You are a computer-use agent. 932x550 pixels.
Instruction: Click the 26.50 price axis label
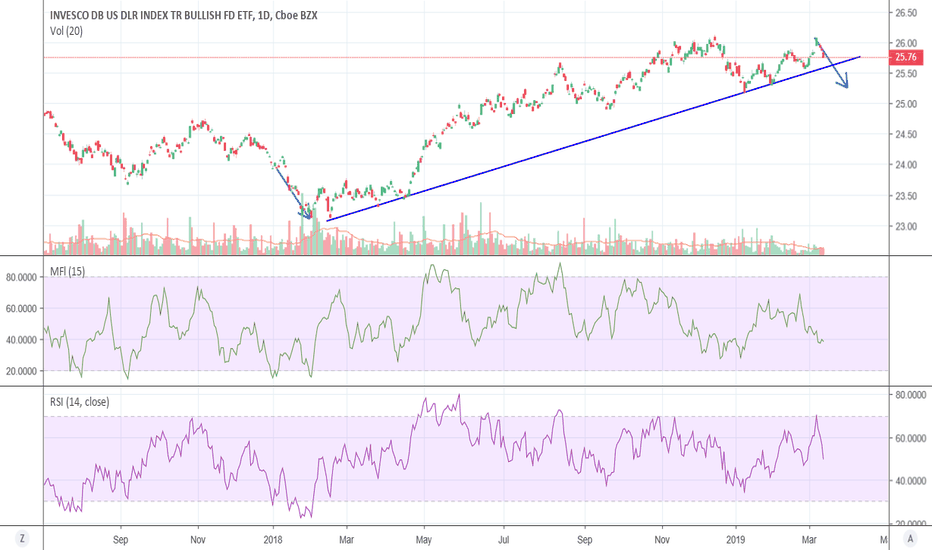tap(906, 13)
